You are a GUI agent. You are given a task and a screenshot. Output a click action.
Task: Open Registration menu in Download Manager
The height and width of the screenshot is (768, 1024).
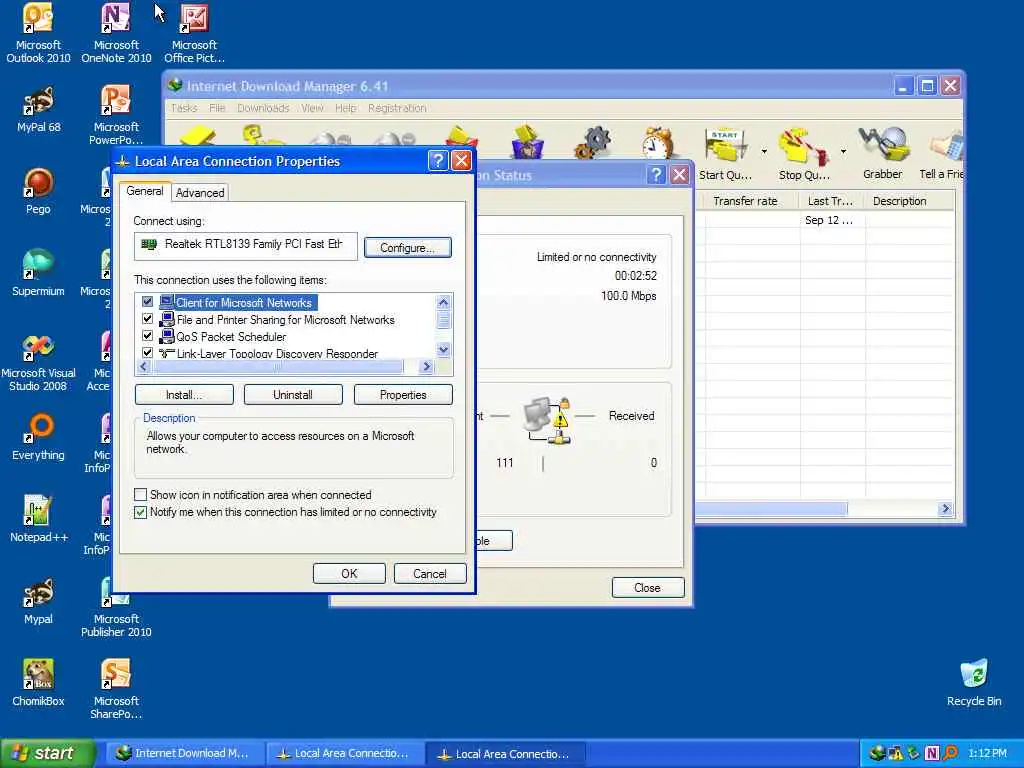click(397, 108)
